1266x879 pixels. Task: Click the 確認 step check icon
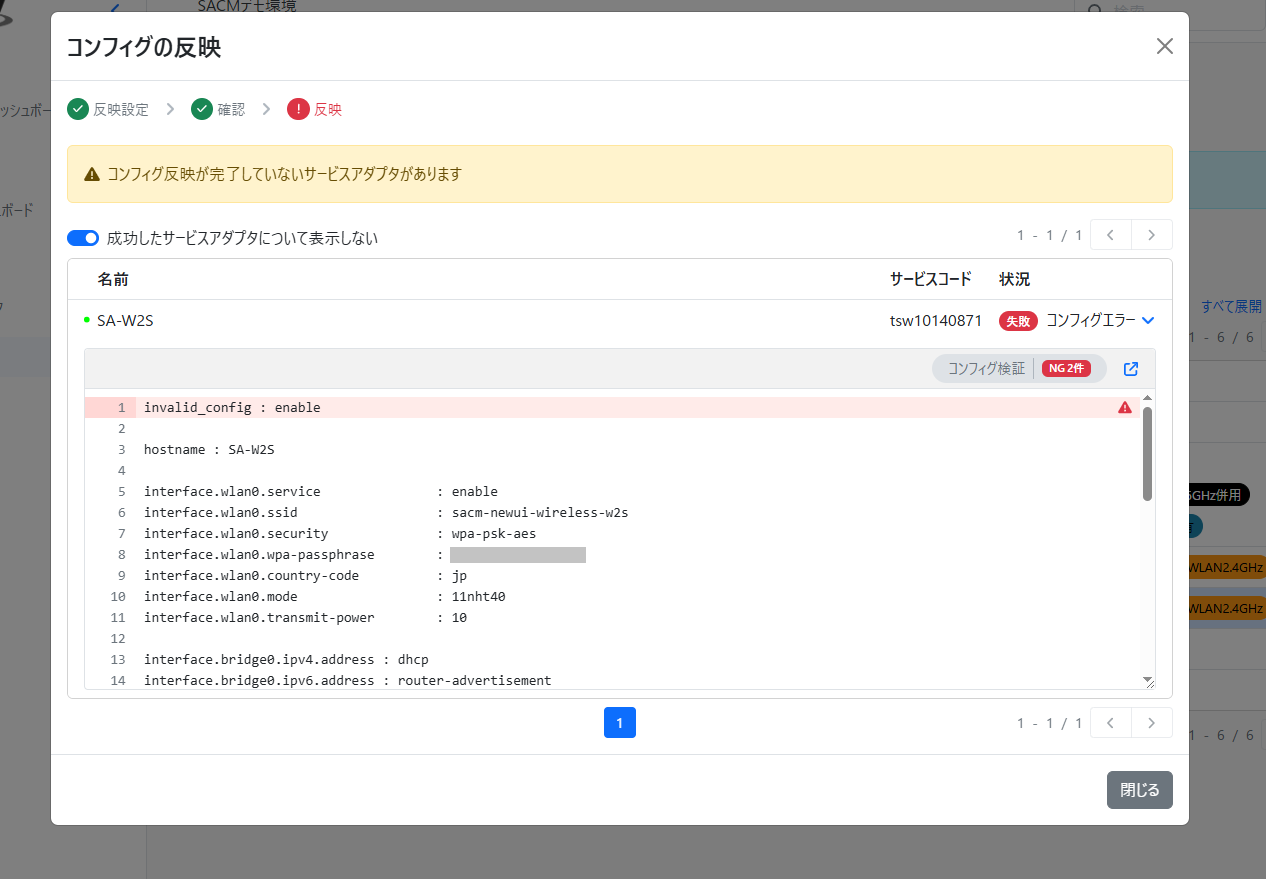(x=202, y=109)
